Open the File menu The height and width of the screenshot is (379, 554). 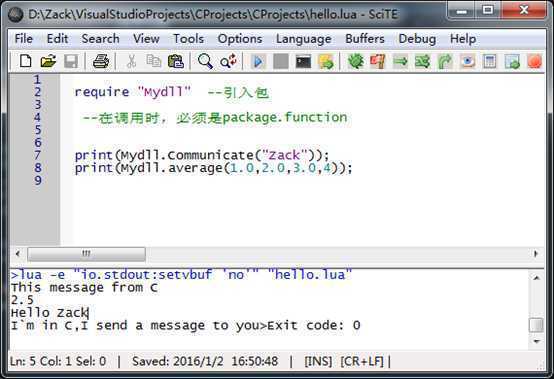pos(24,39)
